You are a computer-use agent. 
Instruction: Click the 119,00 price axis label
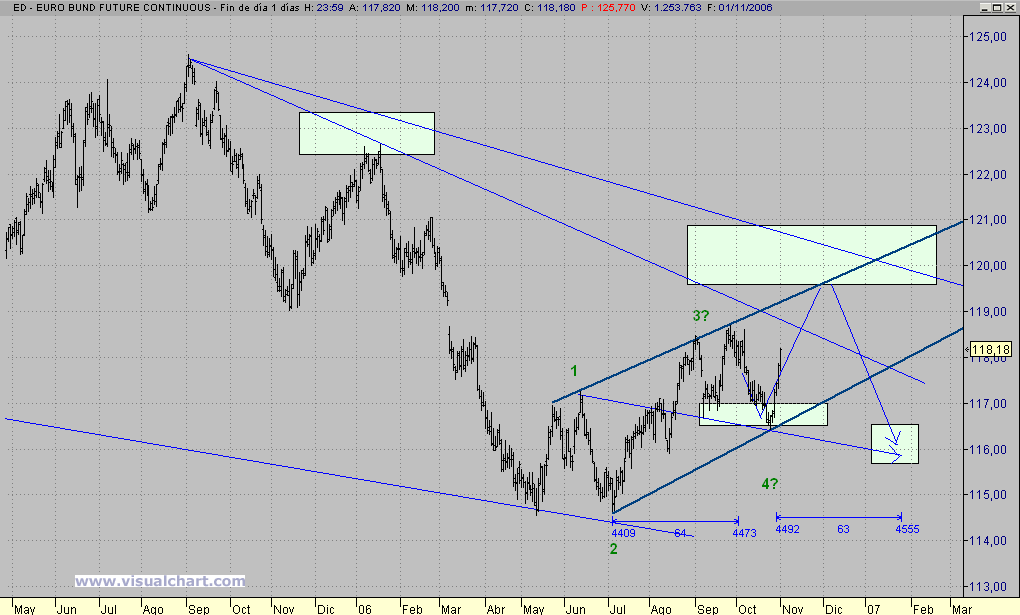(987, 312)
